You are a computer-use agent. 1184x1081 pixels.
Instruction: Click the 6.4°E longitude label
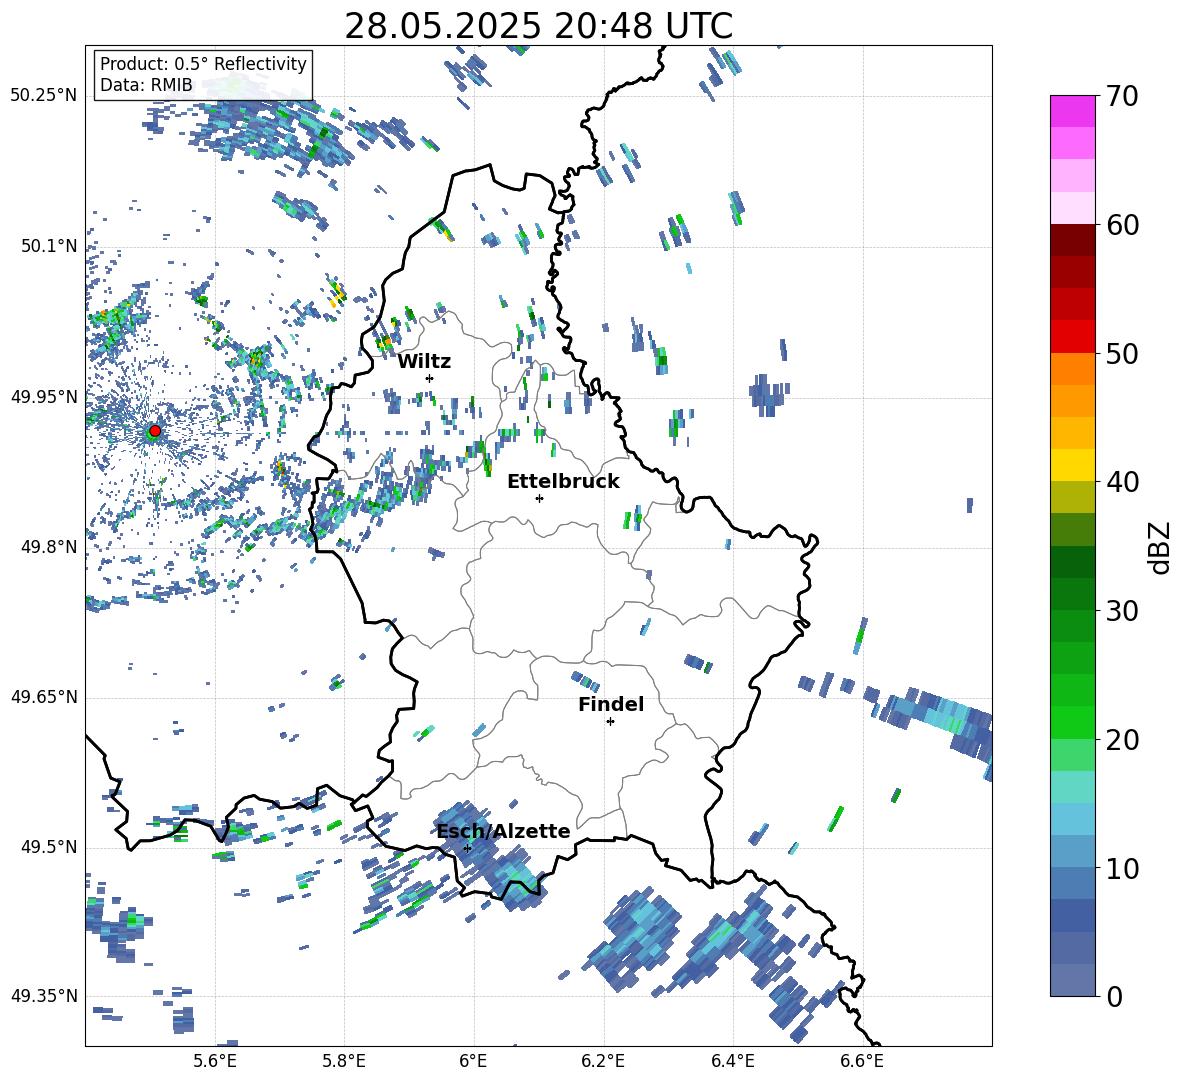[732, 1061]
